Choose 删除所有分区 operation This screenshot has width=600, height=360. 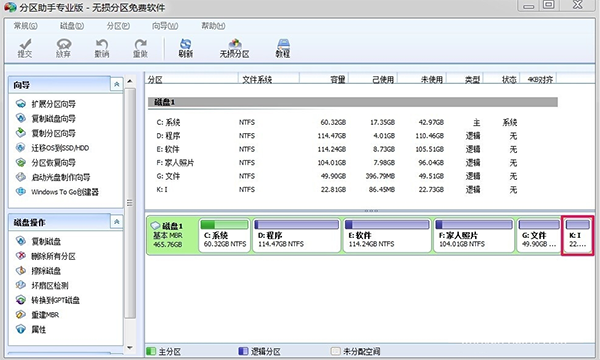click(x=46, y=256)
